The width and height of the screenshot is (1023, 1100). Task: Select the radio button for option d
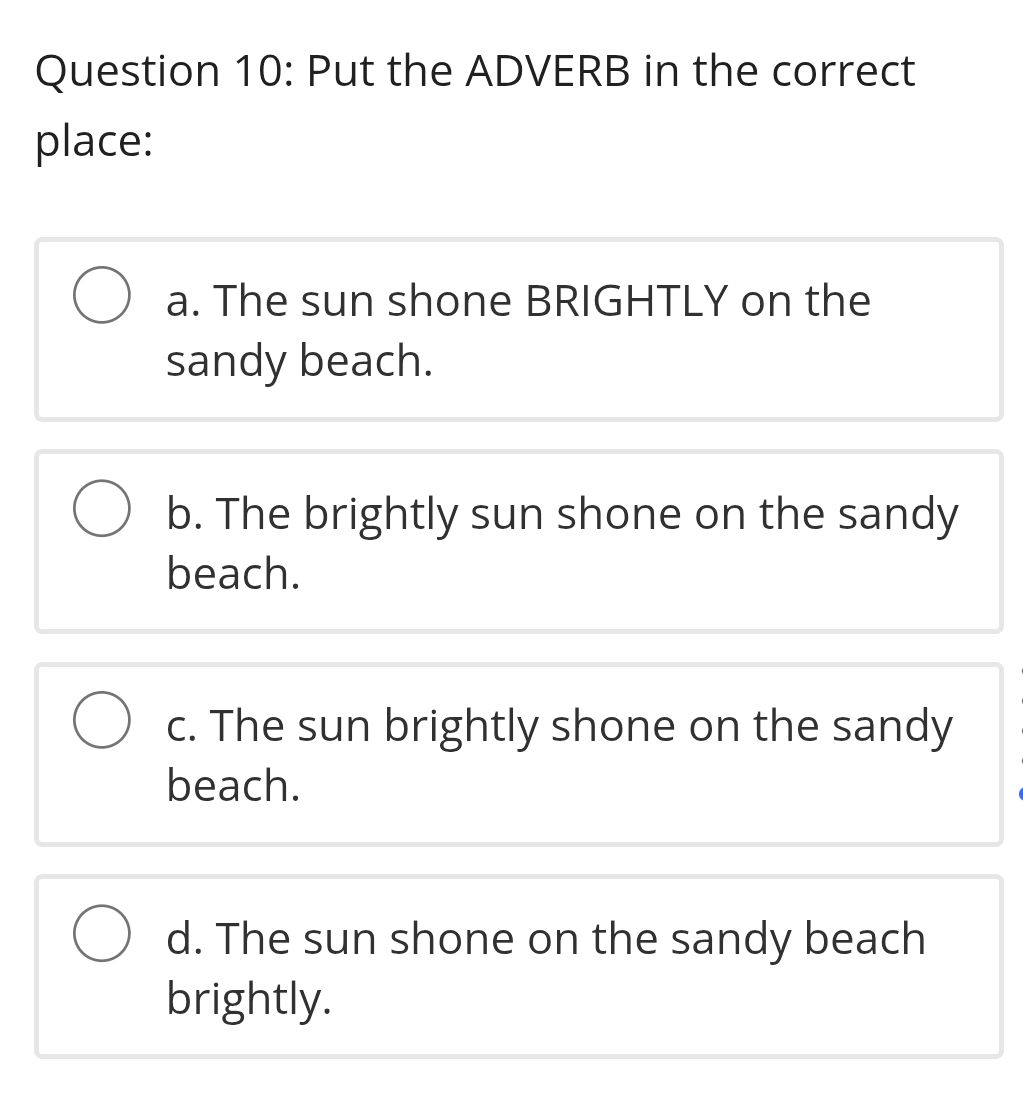[101, 931]
